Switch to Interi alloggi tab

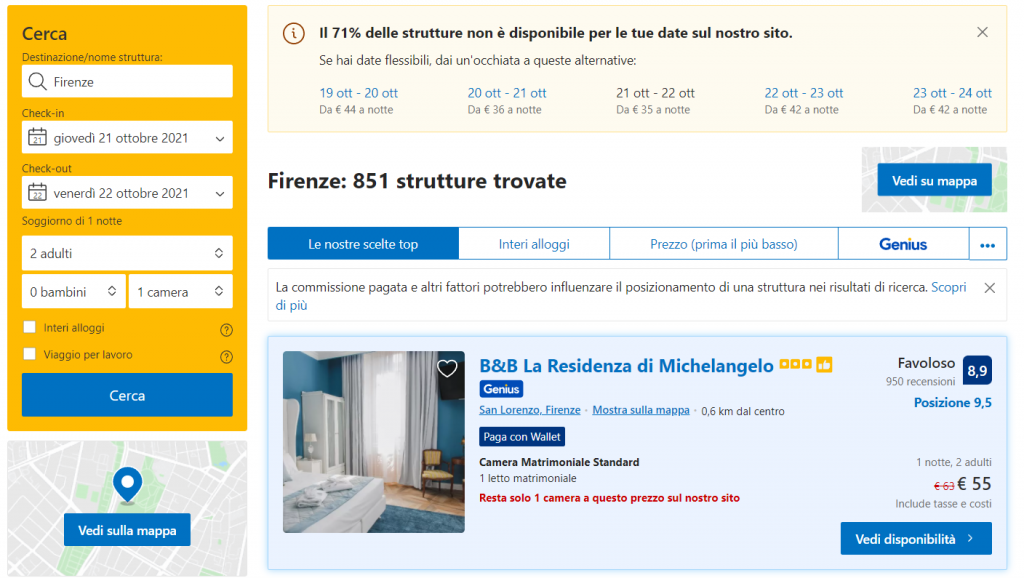coord(534,244)
